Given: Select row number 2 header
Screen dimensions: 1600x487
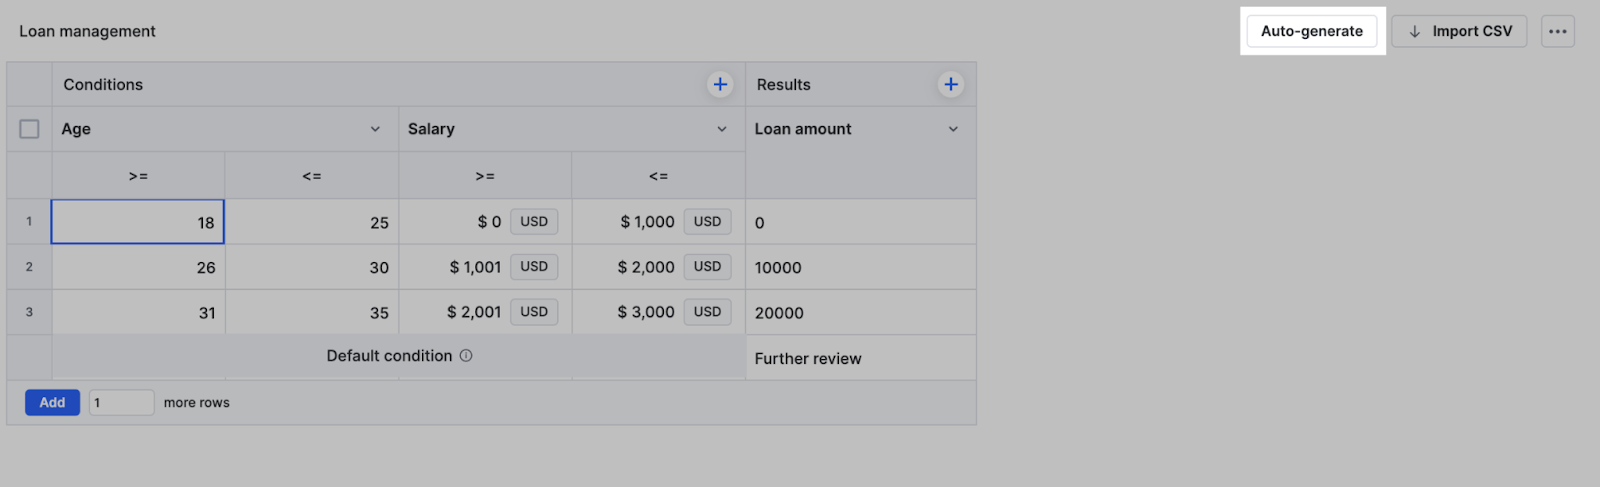Looking at the screenshot, I should (29, 267).
